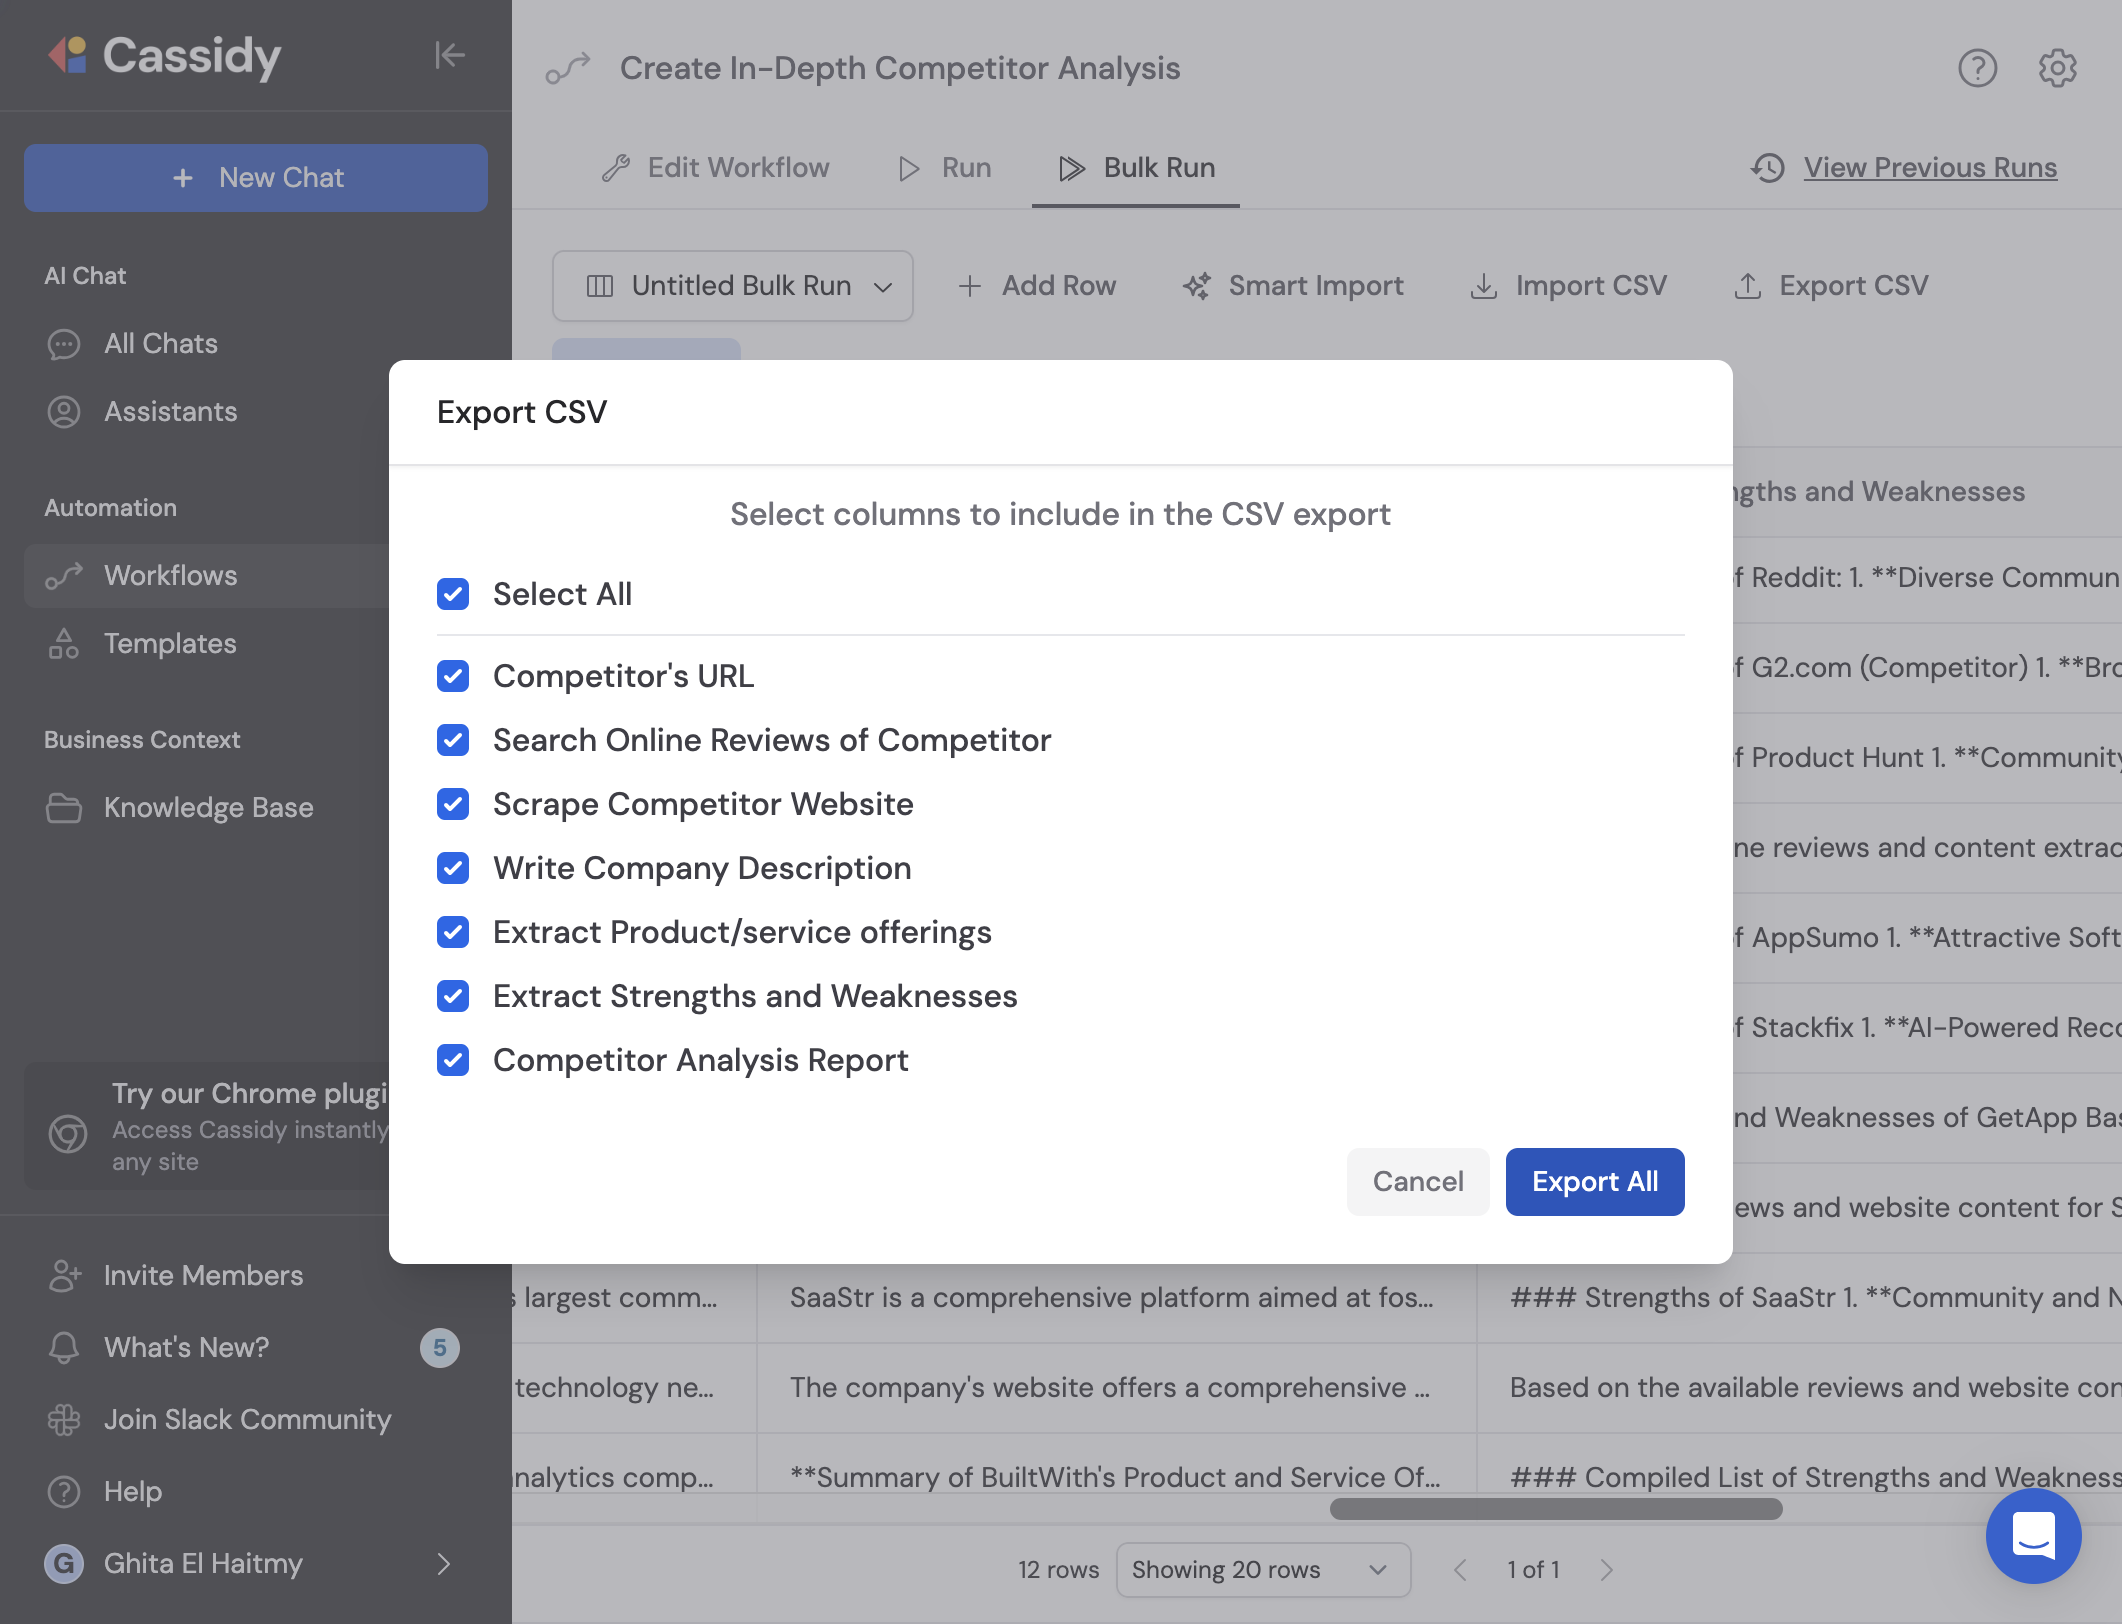Screen dimensions: 2122x1624
Task: Cancel the Export CSV dialog
Action: [1418, 1182]
